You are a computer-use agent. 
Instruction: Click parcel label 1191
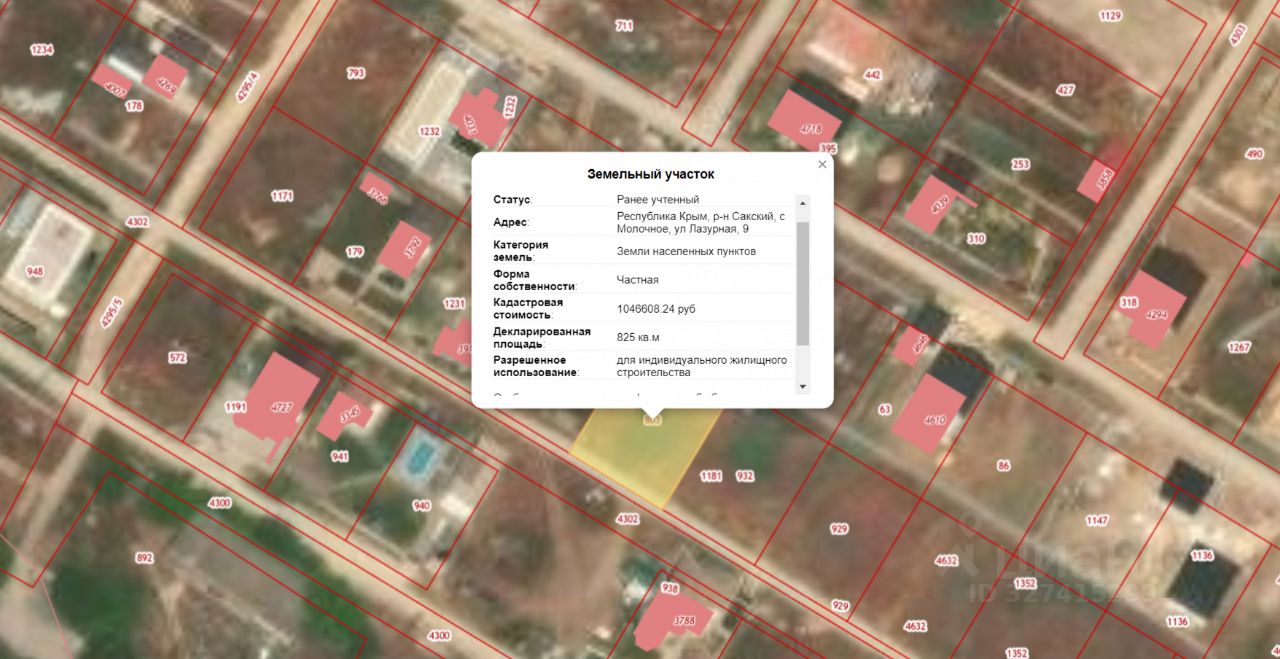tap(235, 407)
